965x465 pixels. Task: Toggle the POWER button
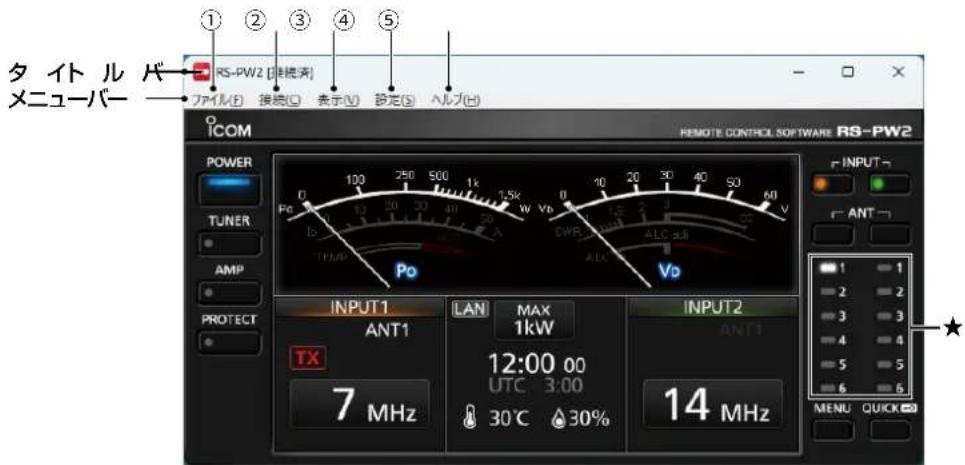[x=230, y=189]
